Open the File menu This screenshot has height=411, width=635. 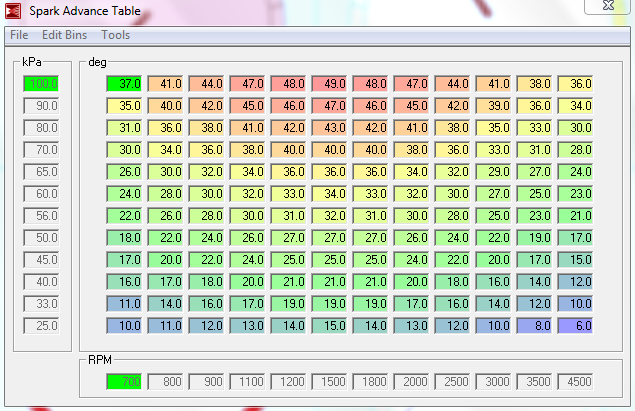(x=18, y=35)
